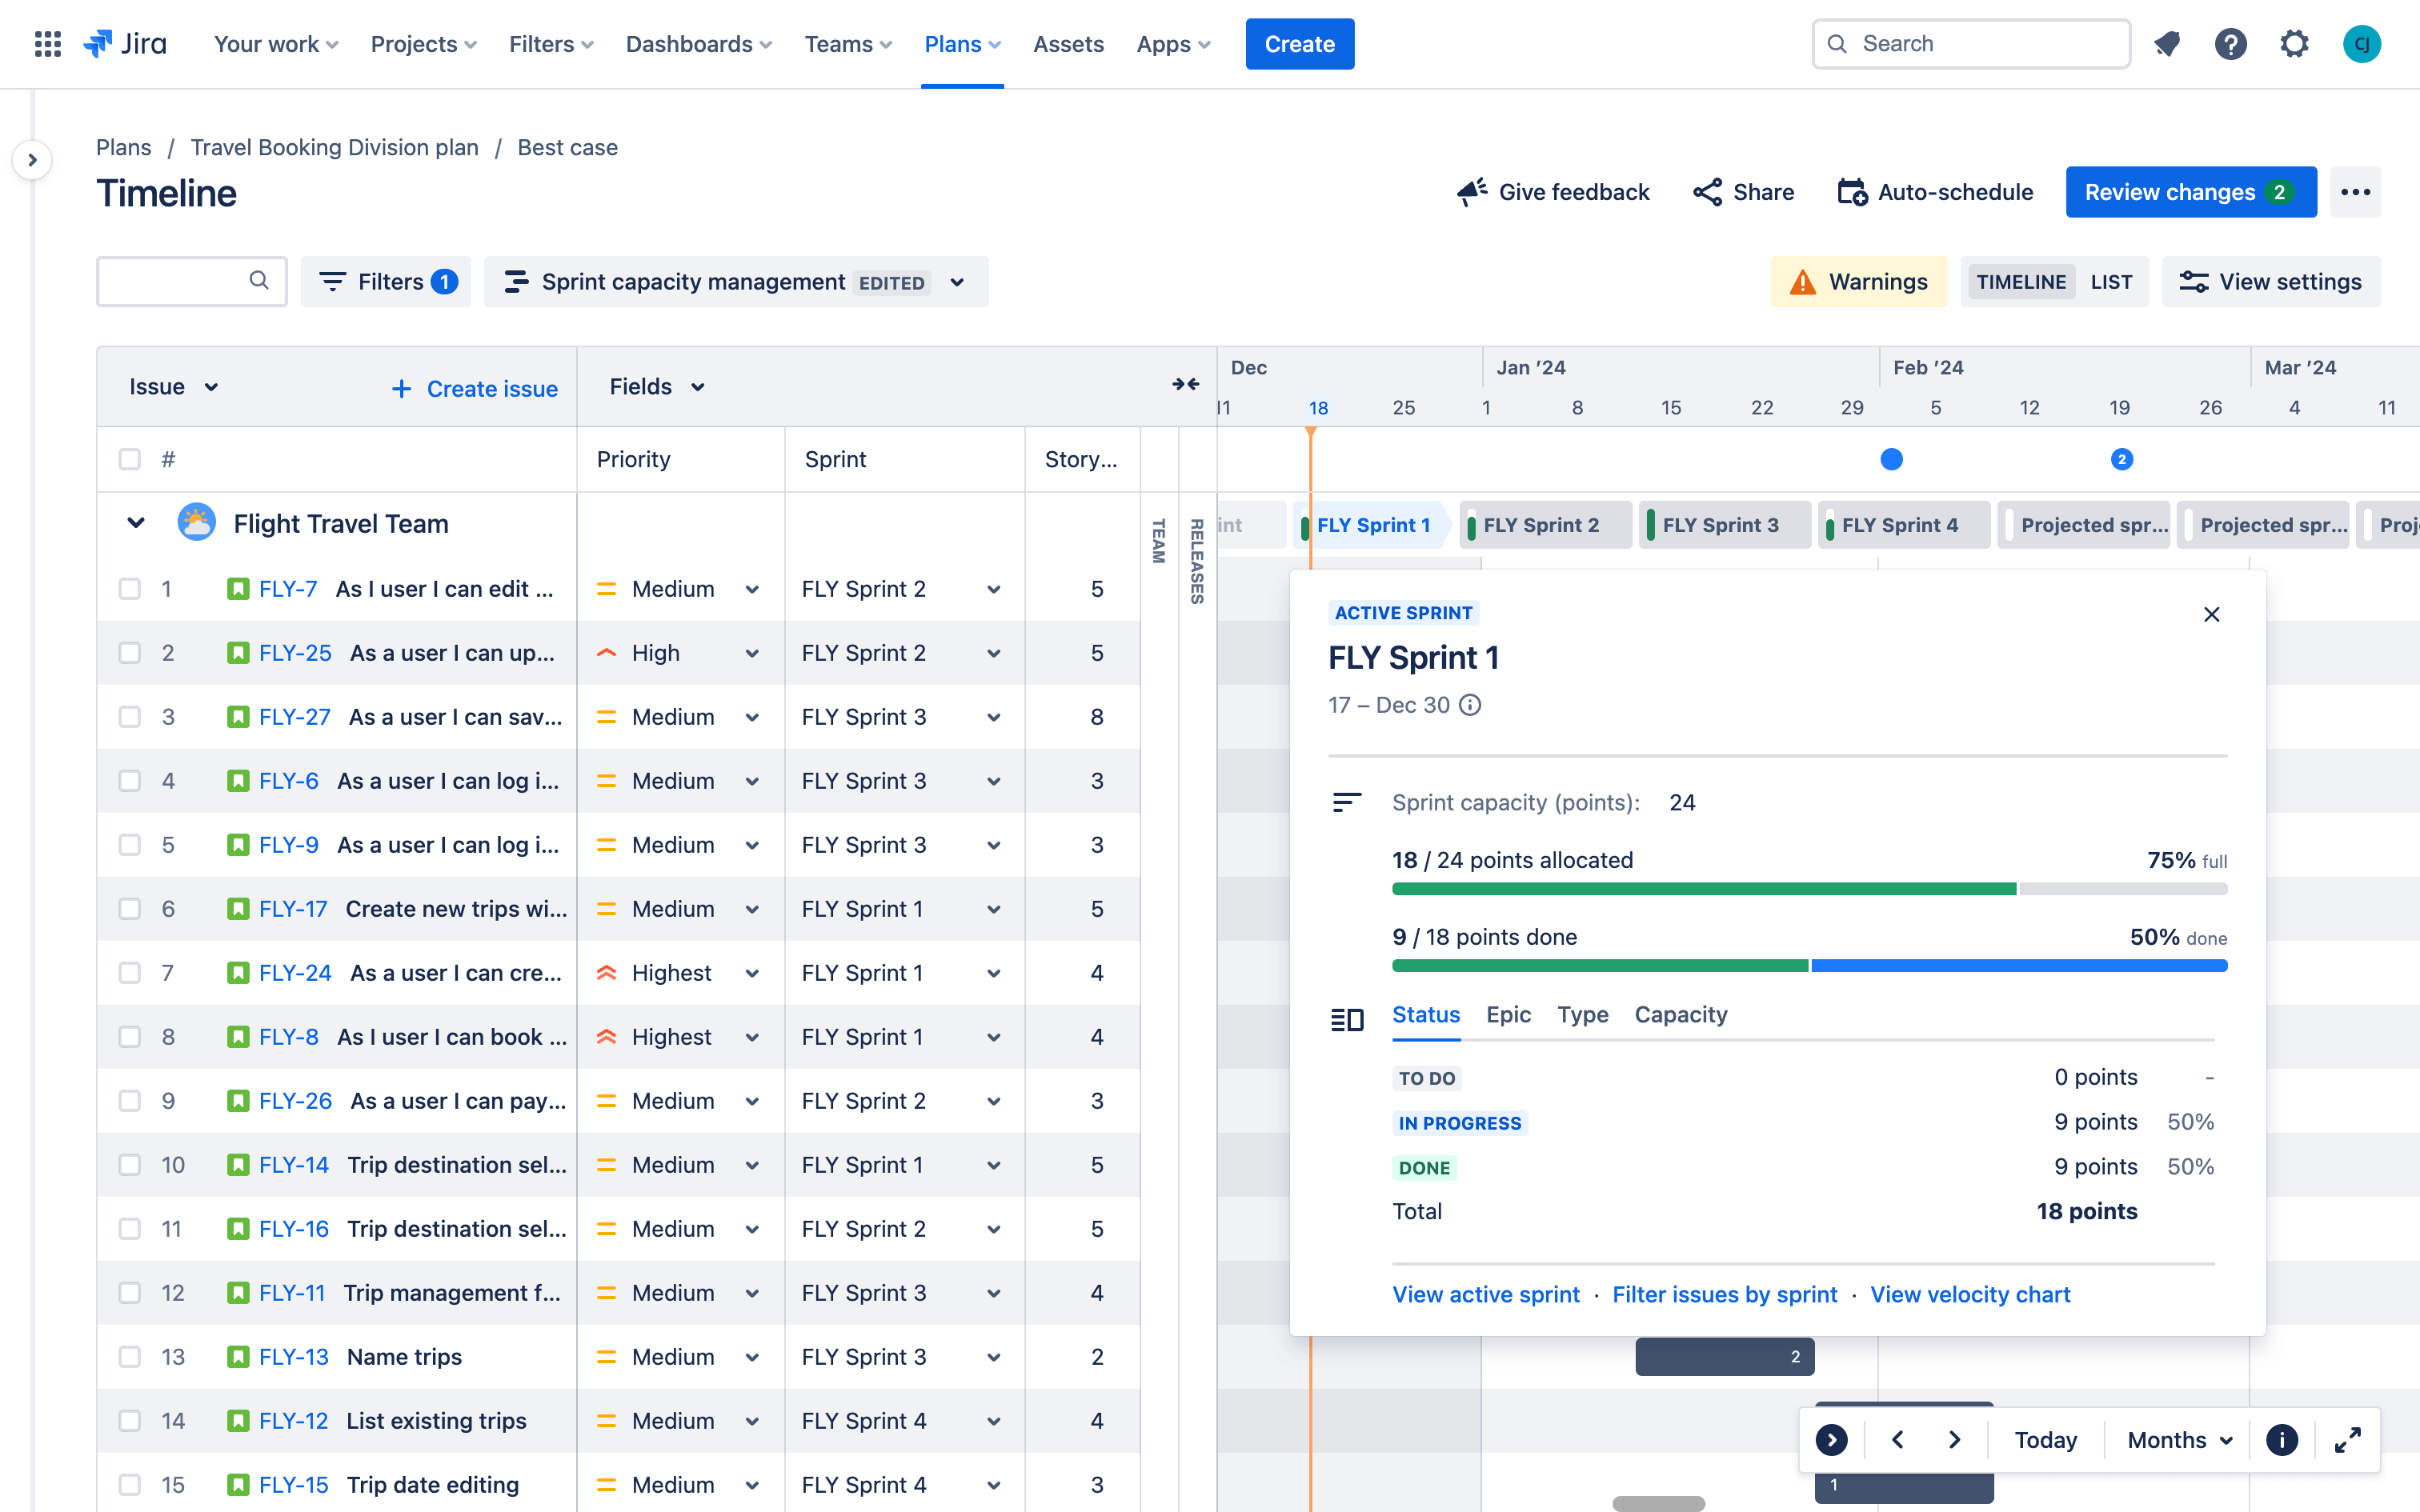Click the Auto-schedule icon button
The image size is (2420, 1512).
tap(1850, 192)
